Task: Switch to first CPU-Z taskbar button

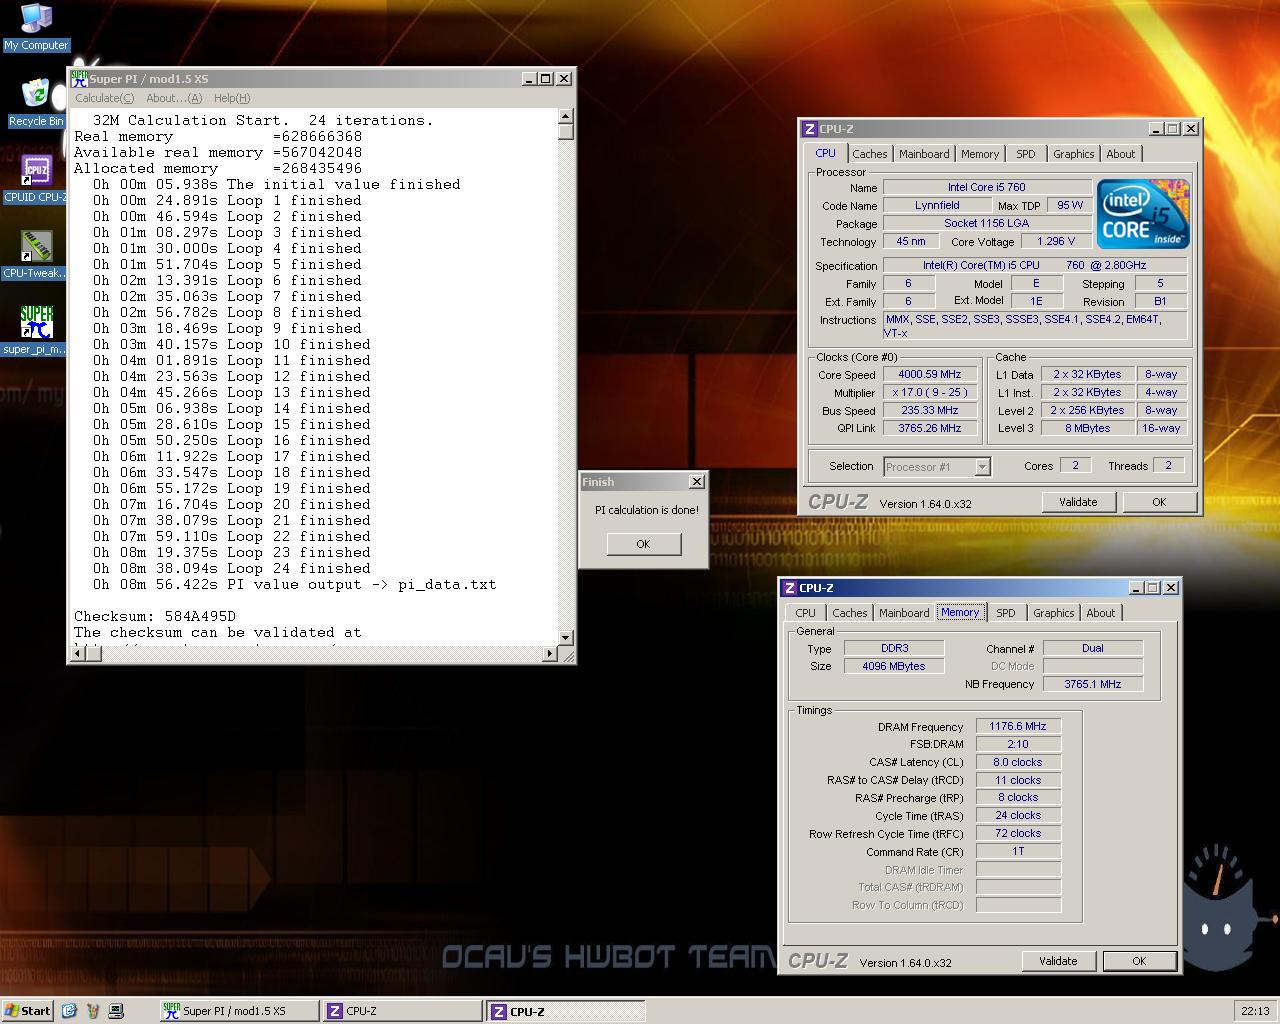Action: pyautogui.click(x=403, y=1011)
